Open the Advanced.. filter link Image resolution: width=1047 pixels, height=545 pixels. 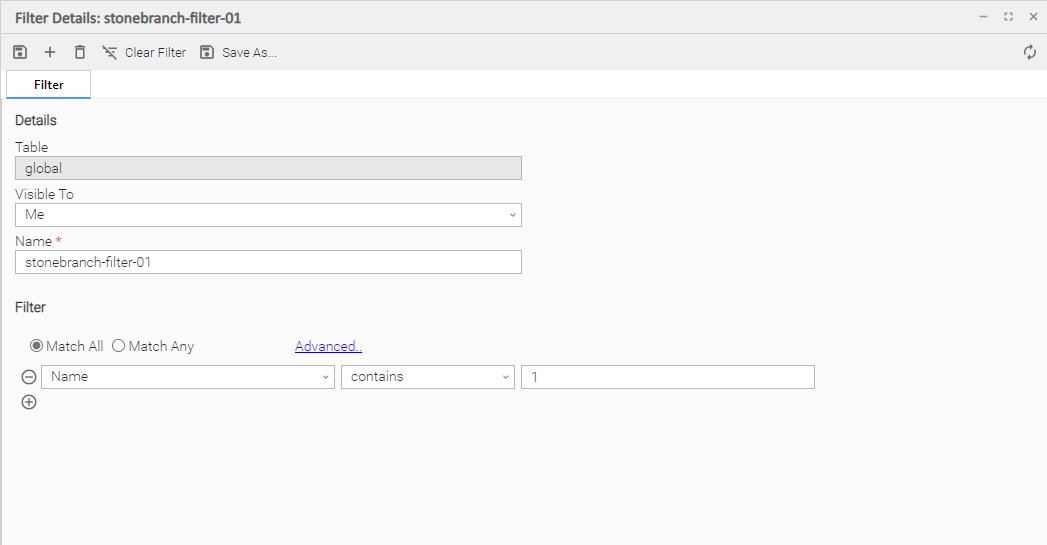pos(328,346)
